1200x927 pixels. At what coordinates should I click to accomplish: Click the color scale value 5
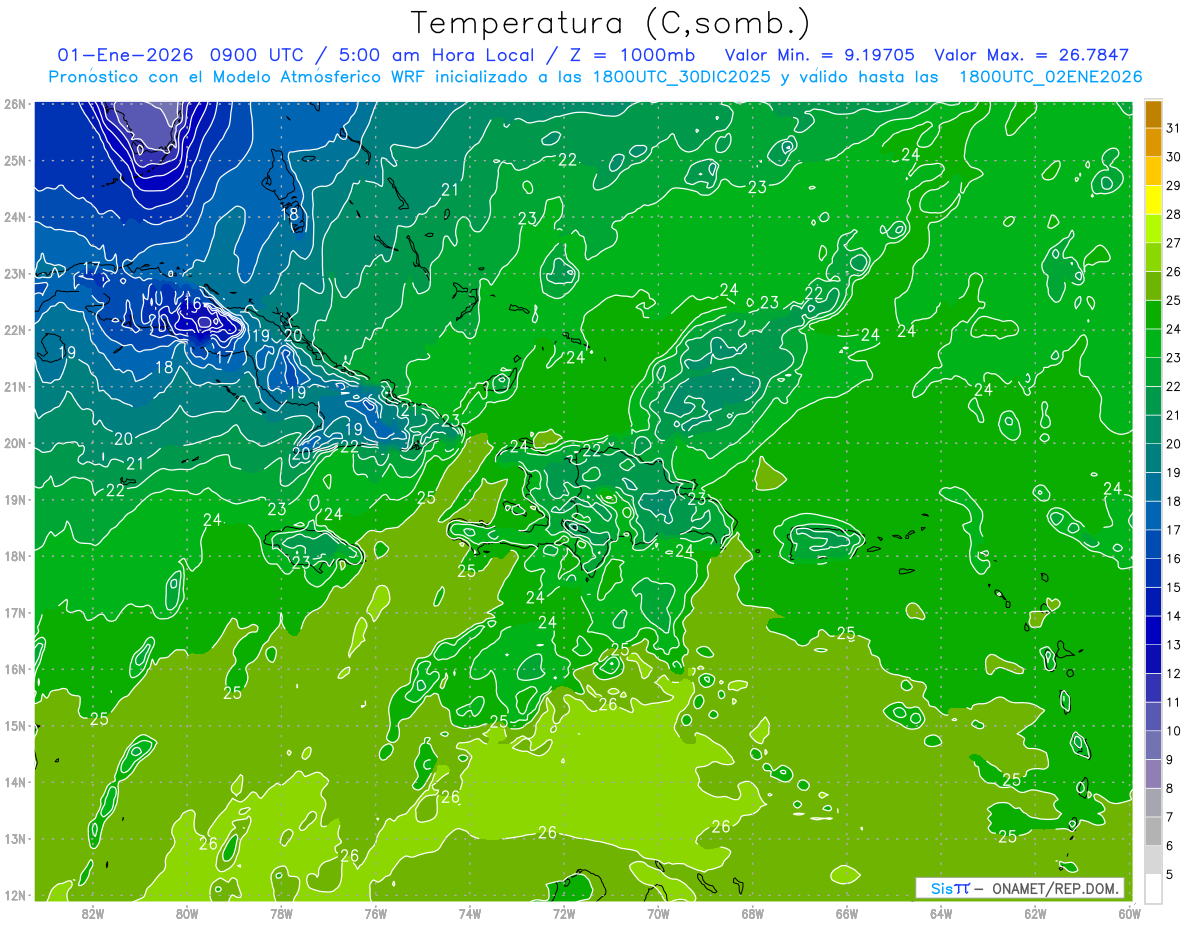[x=1170, y=874]
